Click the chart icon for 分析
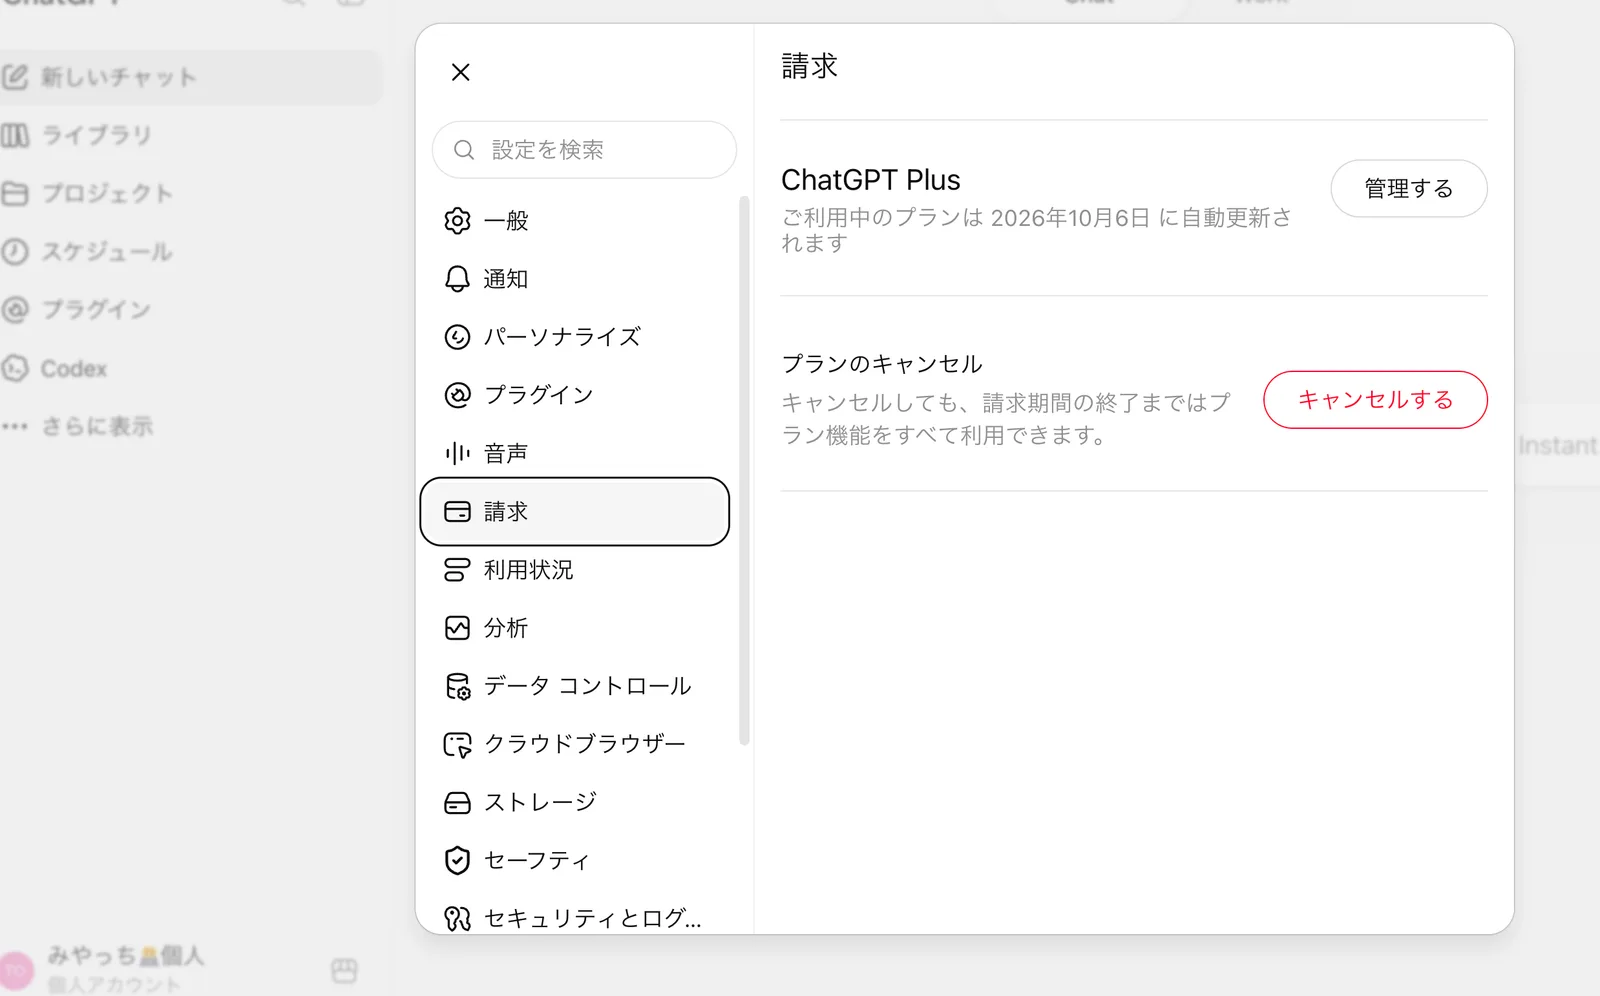The width and height of the screenshot is (1600, 996). tap(457, 628)
